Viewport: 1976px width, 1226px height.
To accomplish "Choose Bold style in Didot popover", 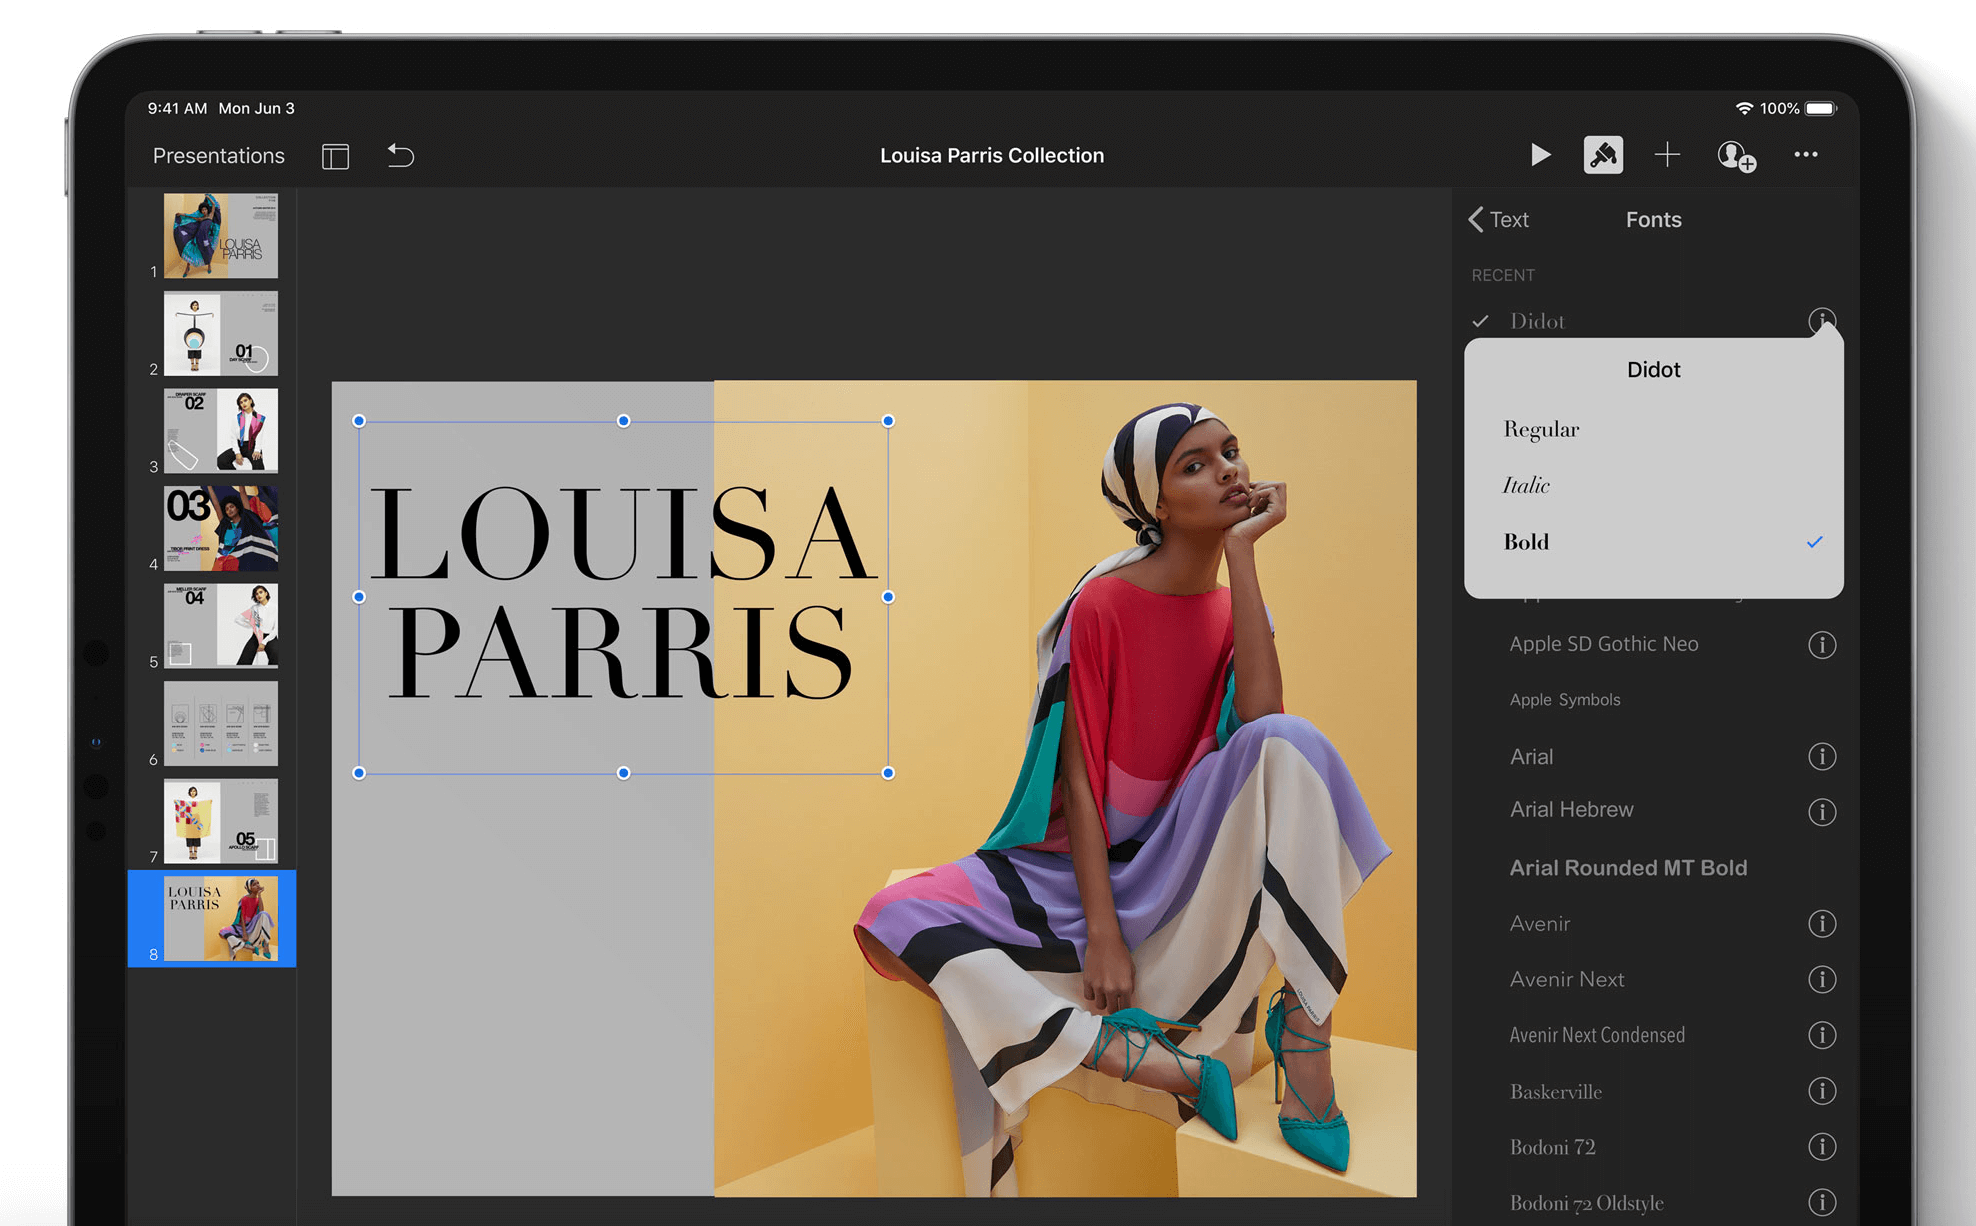I will point(1653,541).
